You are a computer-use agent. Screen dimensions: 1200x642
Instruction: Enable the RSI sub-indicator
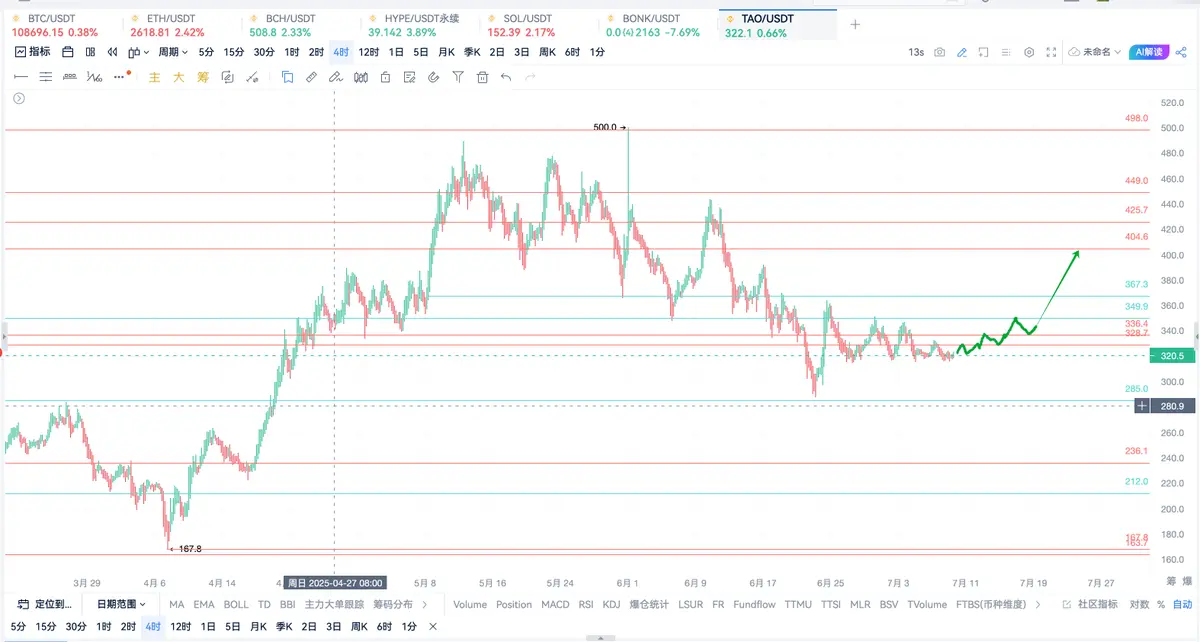586,604
